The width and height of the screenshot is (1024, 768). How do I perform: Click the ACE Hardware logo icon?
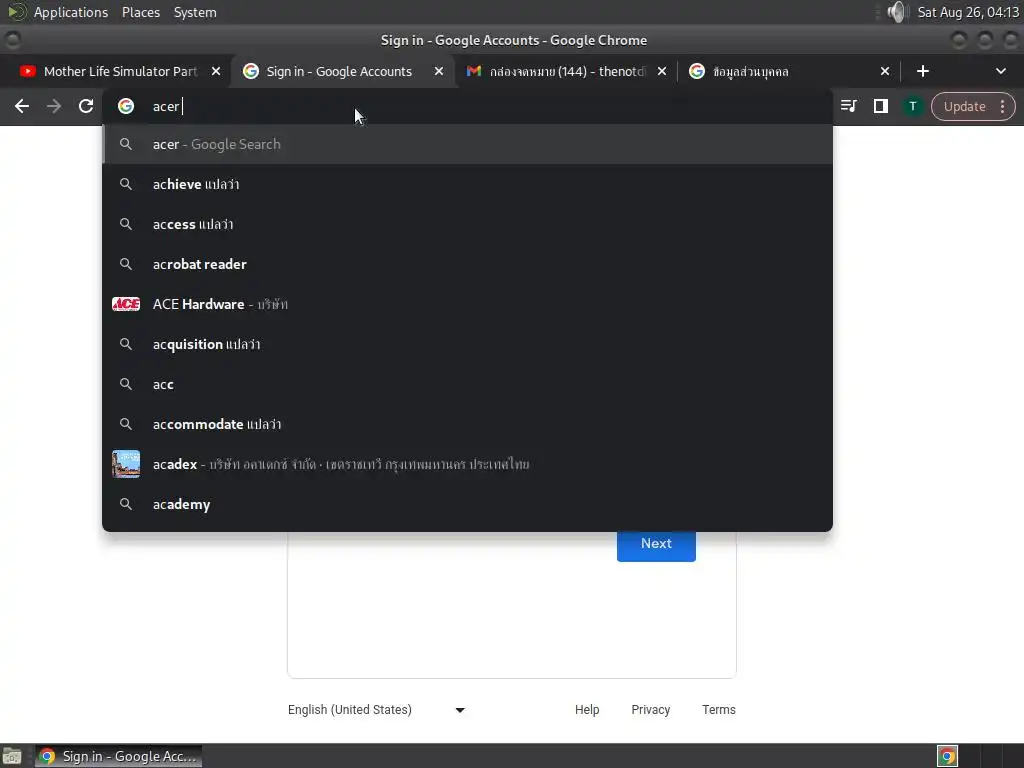click(x=126, y=304)
